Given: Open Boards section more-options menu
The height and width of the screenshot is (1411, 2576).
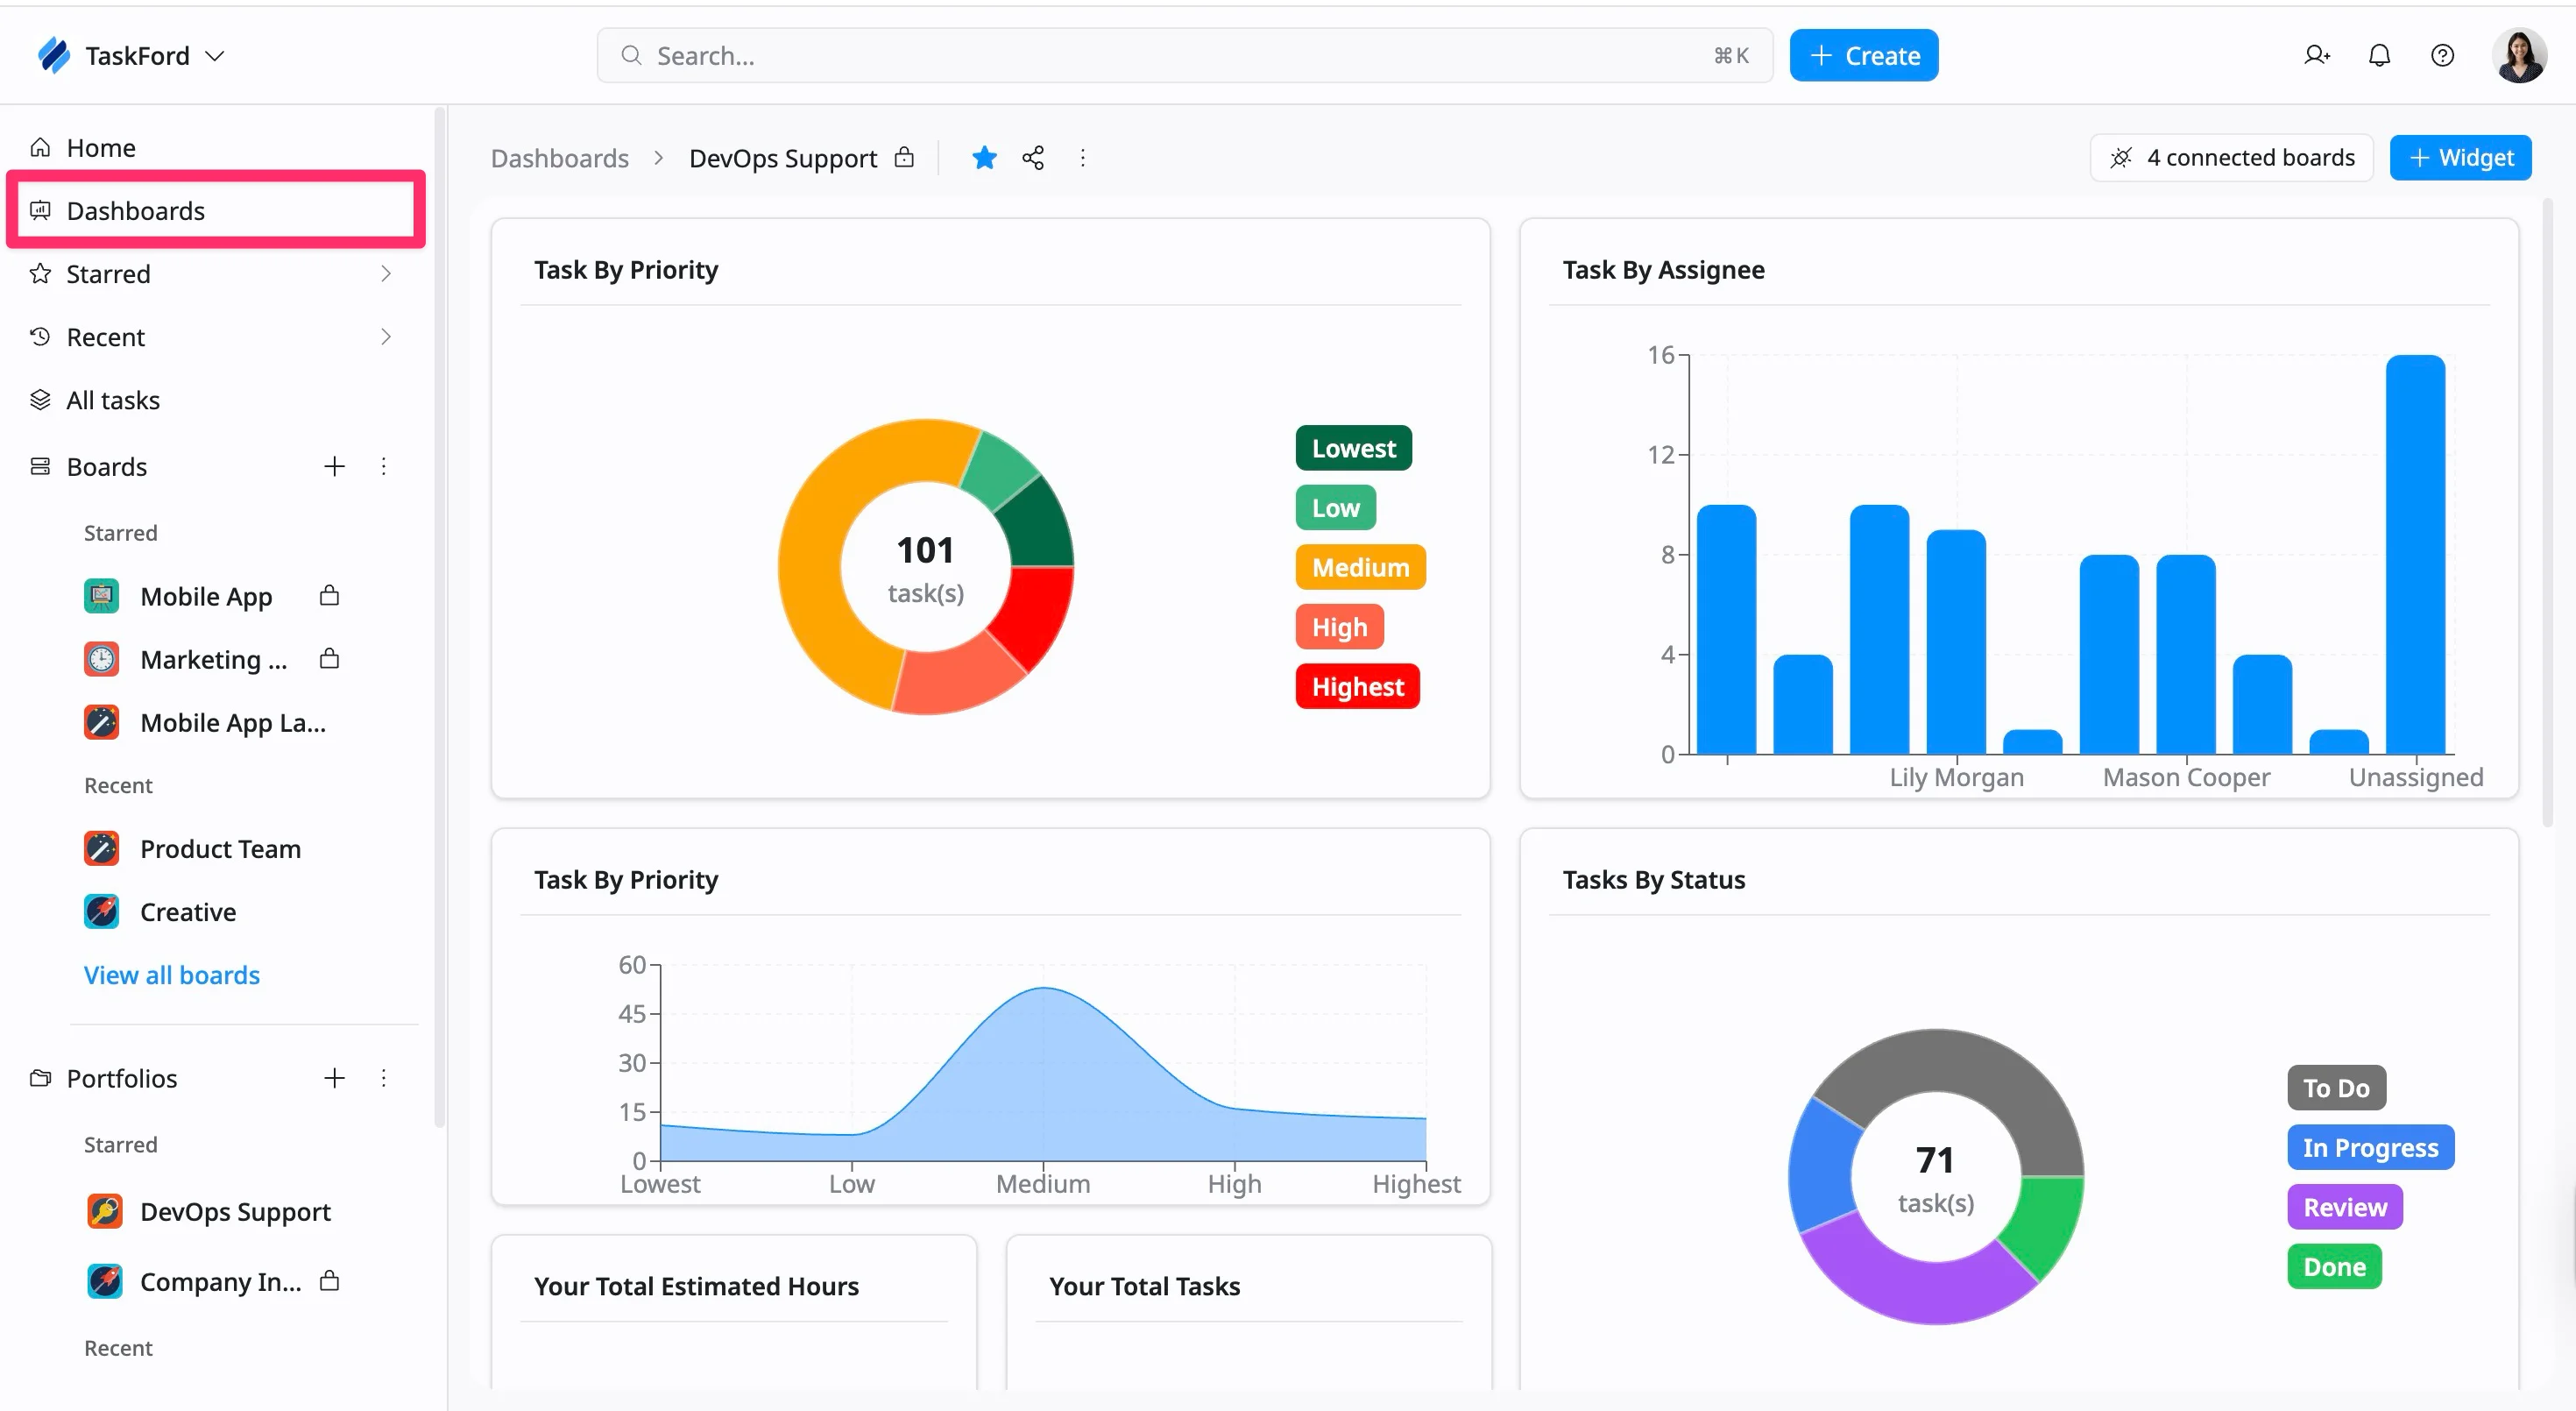Looking at the screenshot, I should [x=384, y=467].
